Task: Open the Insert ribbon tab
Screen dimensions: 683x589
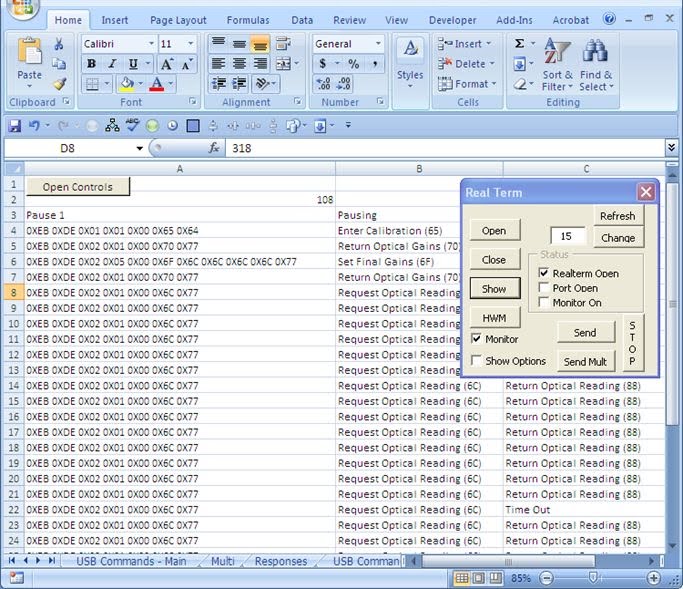Action: click(115, 20)
